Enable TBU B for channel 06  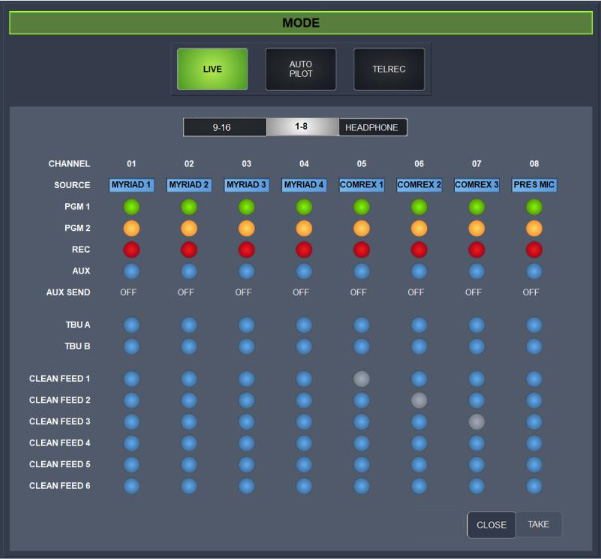pos(419,346)
